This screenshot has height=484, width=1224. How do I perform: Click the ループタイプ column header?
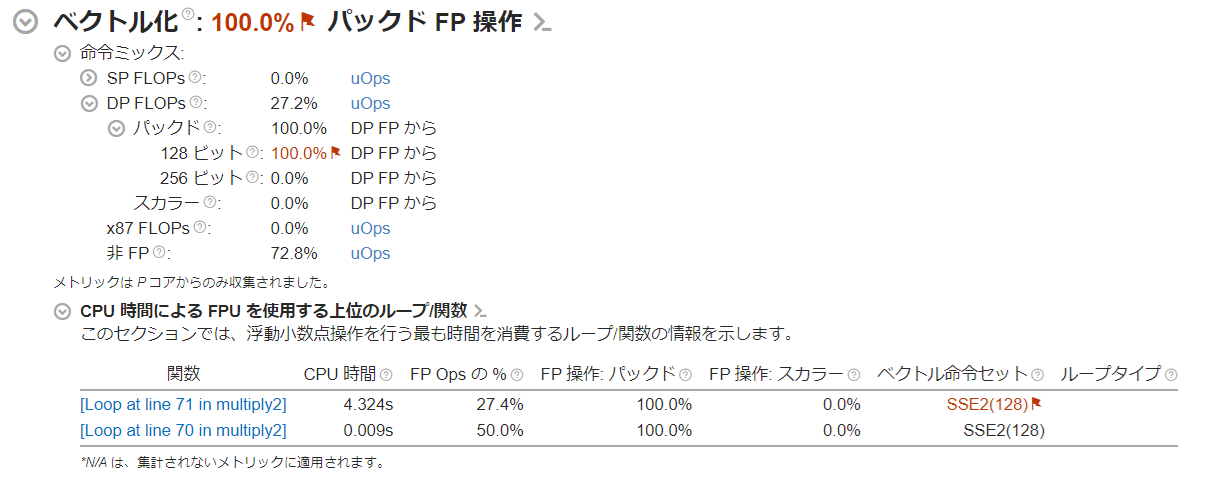1110,374
